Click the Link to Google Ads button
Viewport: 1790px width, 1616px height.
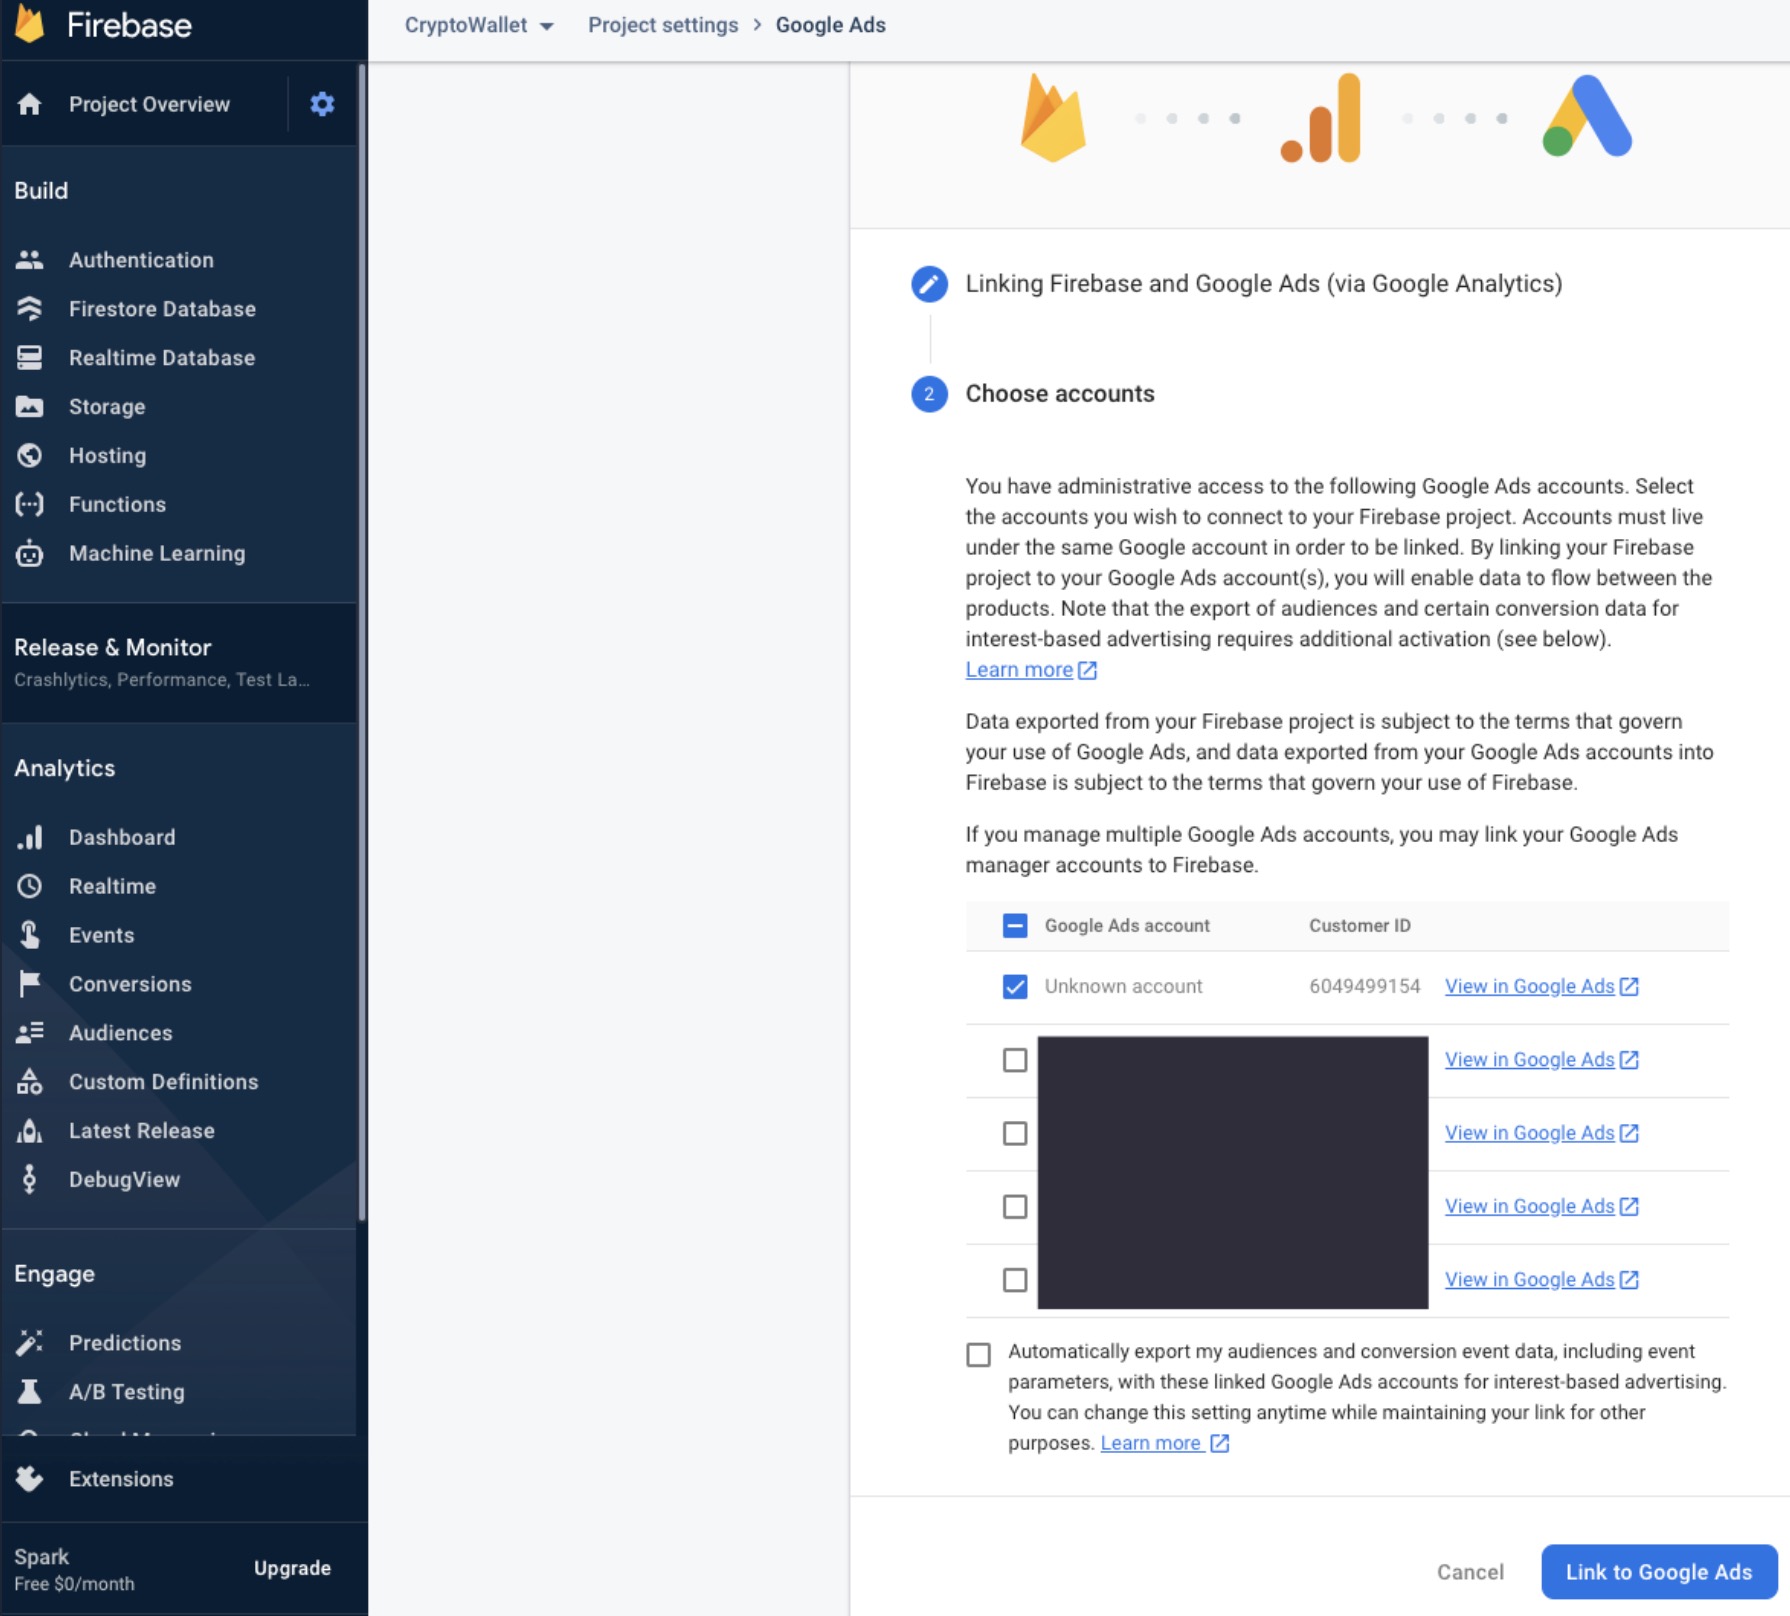(1658, 1572)
